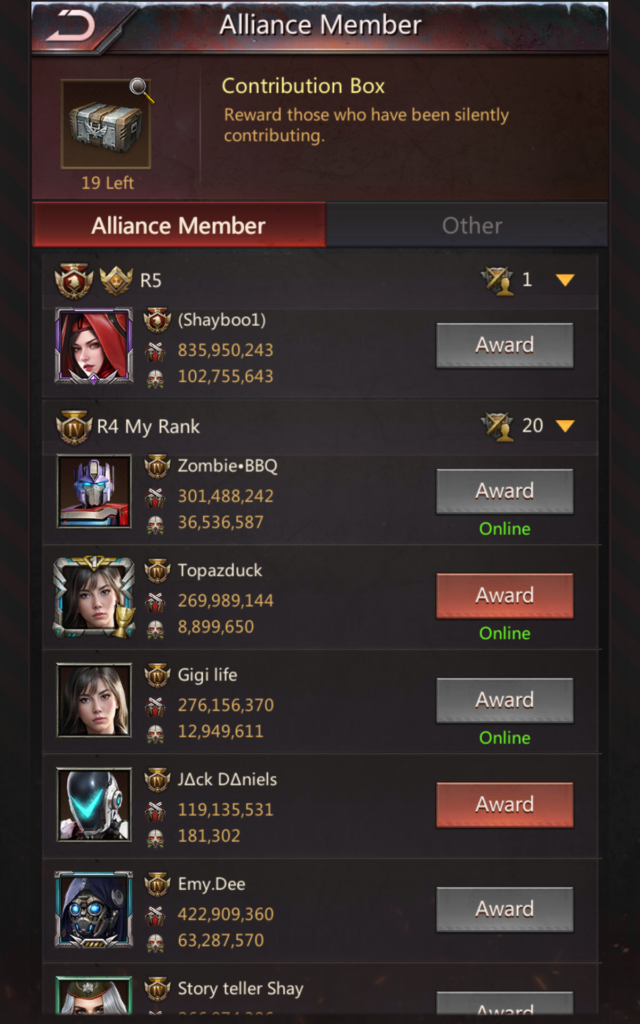Open the Contribution Box chest icon
Screen dimensions: 640x1024
(106, 124)
